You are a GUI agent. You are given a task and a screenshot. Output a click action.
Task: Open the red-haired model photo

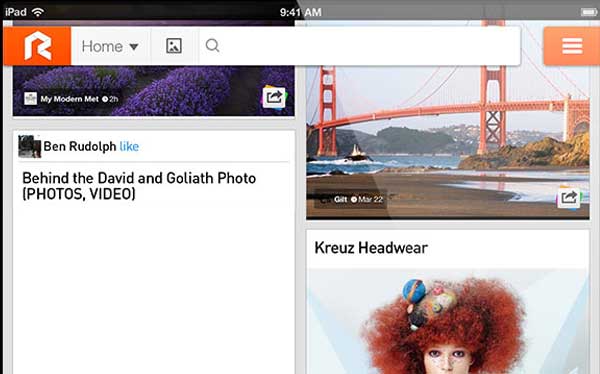447,322
